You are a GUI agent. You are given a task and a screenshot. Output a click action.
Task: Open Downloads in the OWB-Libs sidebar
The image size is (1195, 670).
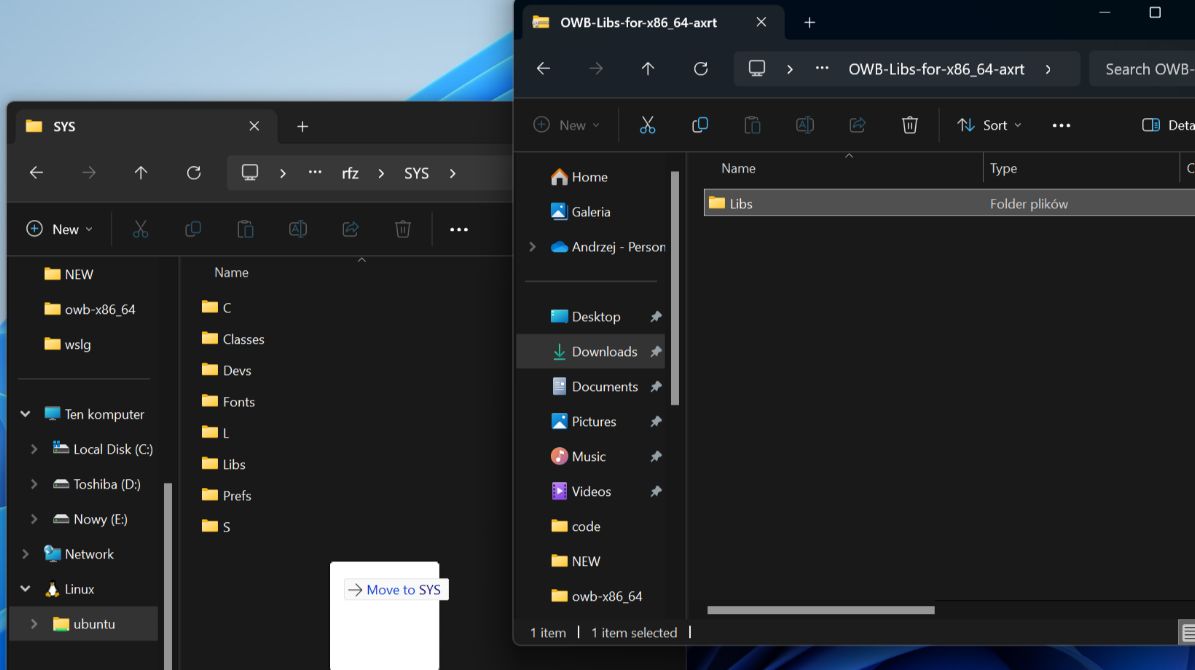click(x=591, y=351)
